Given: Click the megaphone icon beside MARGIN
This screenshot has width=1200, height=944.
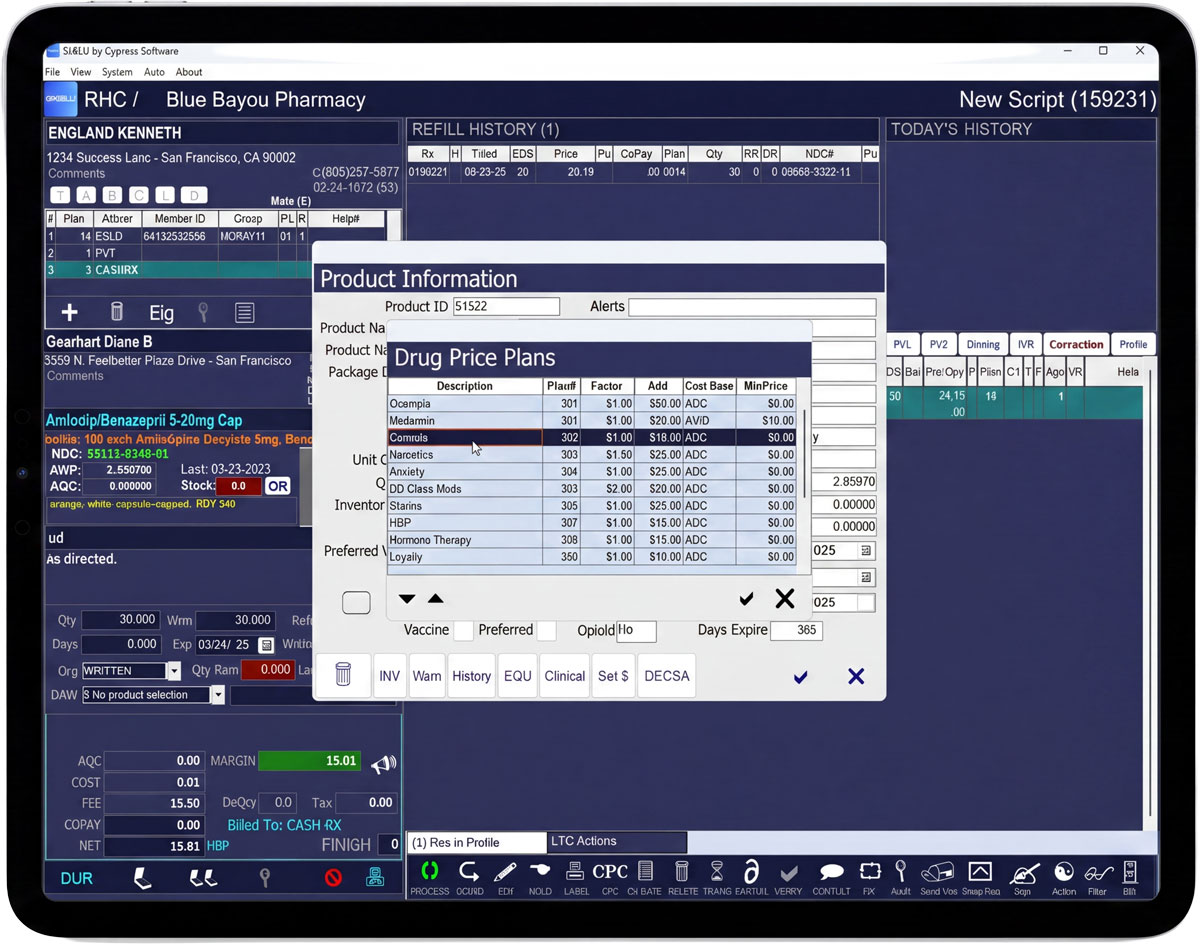Looking at the screenshot, I should click(x=383, y=765).
